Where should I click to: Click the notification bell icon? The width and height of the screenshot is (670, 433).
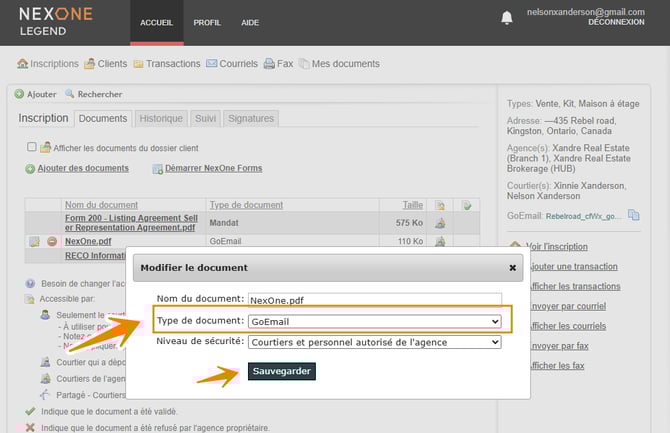507,17
